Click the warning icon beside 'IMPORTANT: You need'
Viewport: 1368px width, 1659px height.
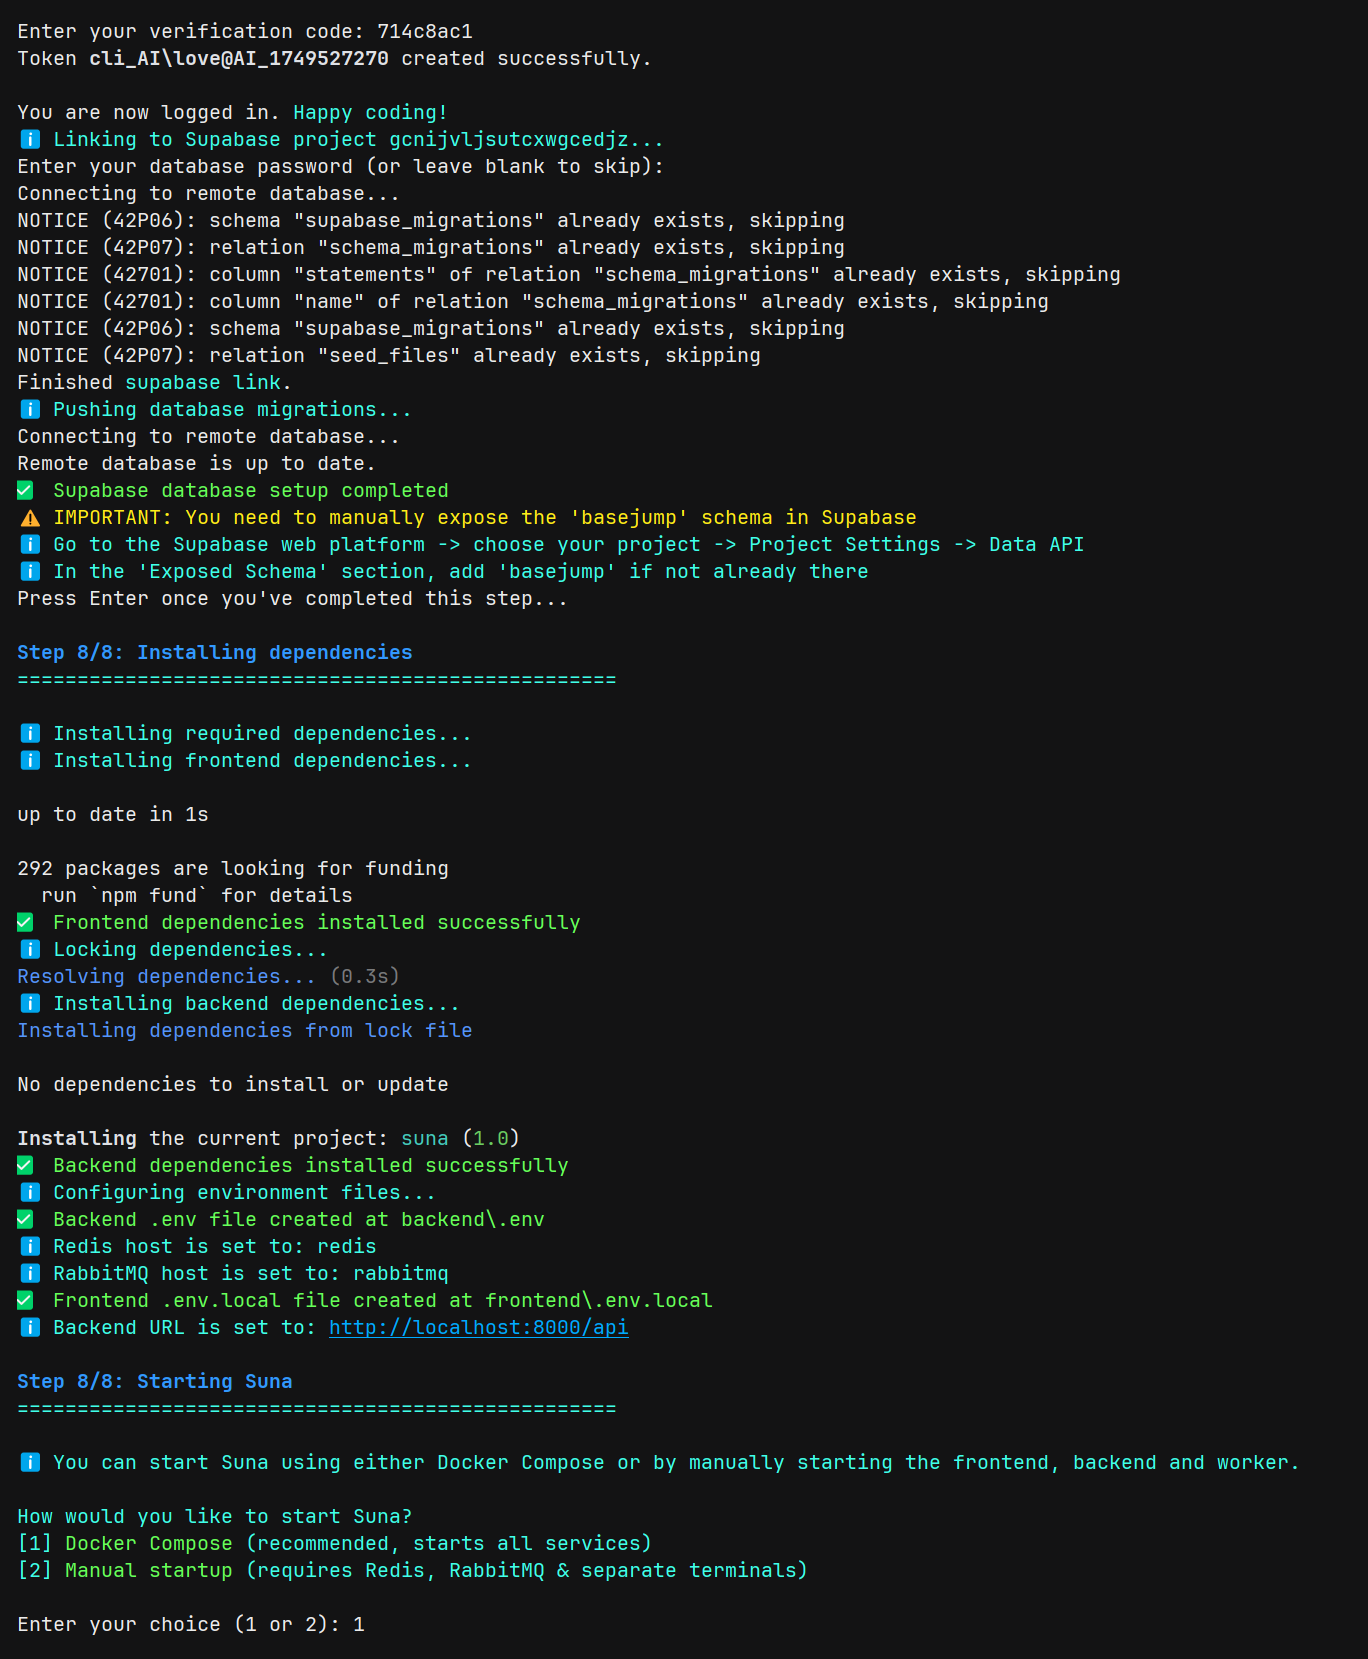point(30,517)
